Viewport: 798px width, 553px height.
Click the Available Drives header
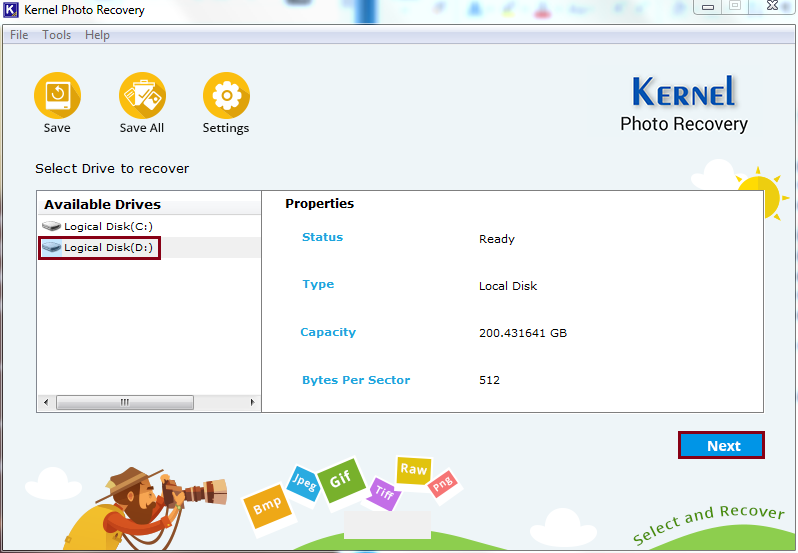(149, 204)
